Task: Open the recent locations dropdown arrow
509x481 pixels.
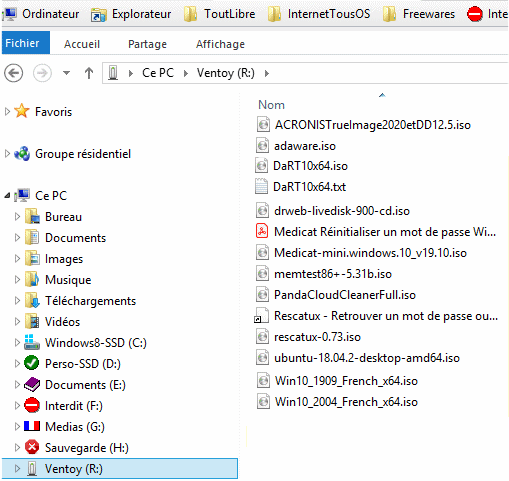Action: click(66, 73)
